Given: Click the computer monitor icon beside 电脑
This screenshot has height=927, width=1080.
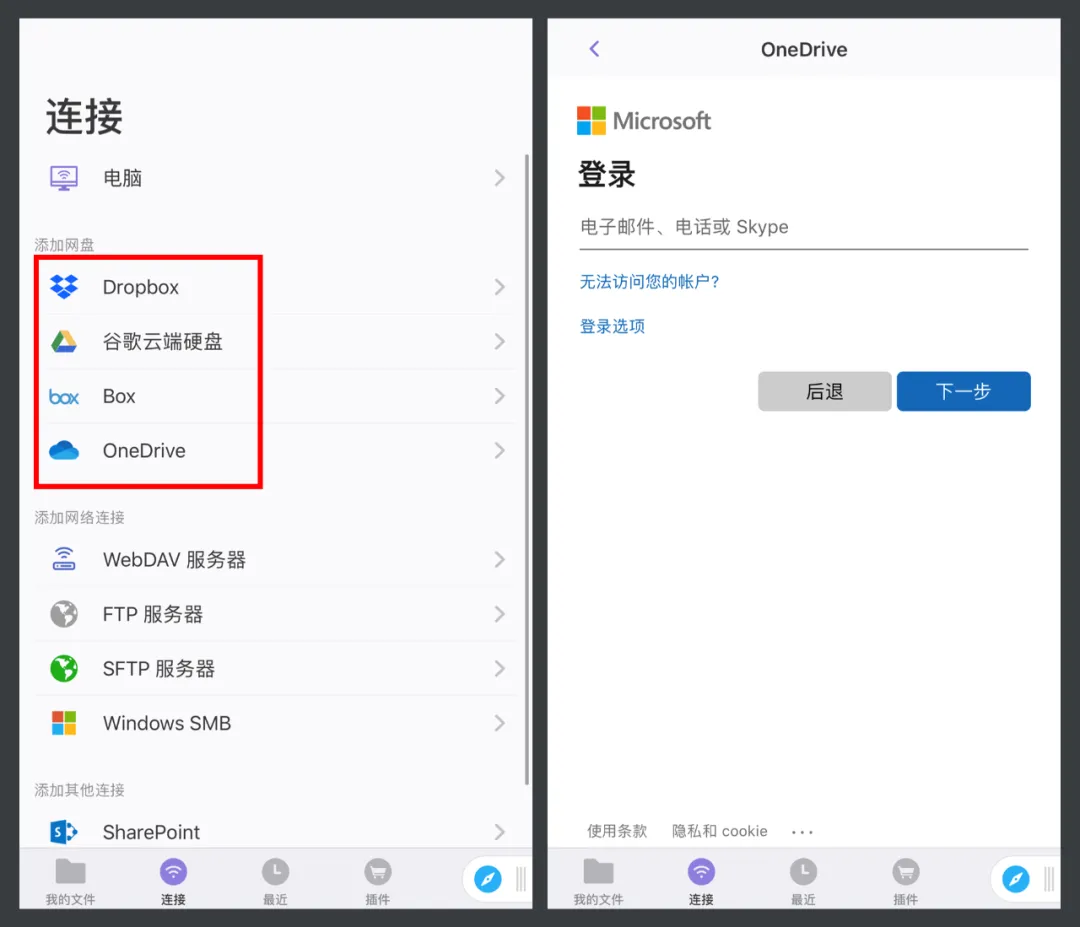Looking at the screenshot, I should point(64,178).
